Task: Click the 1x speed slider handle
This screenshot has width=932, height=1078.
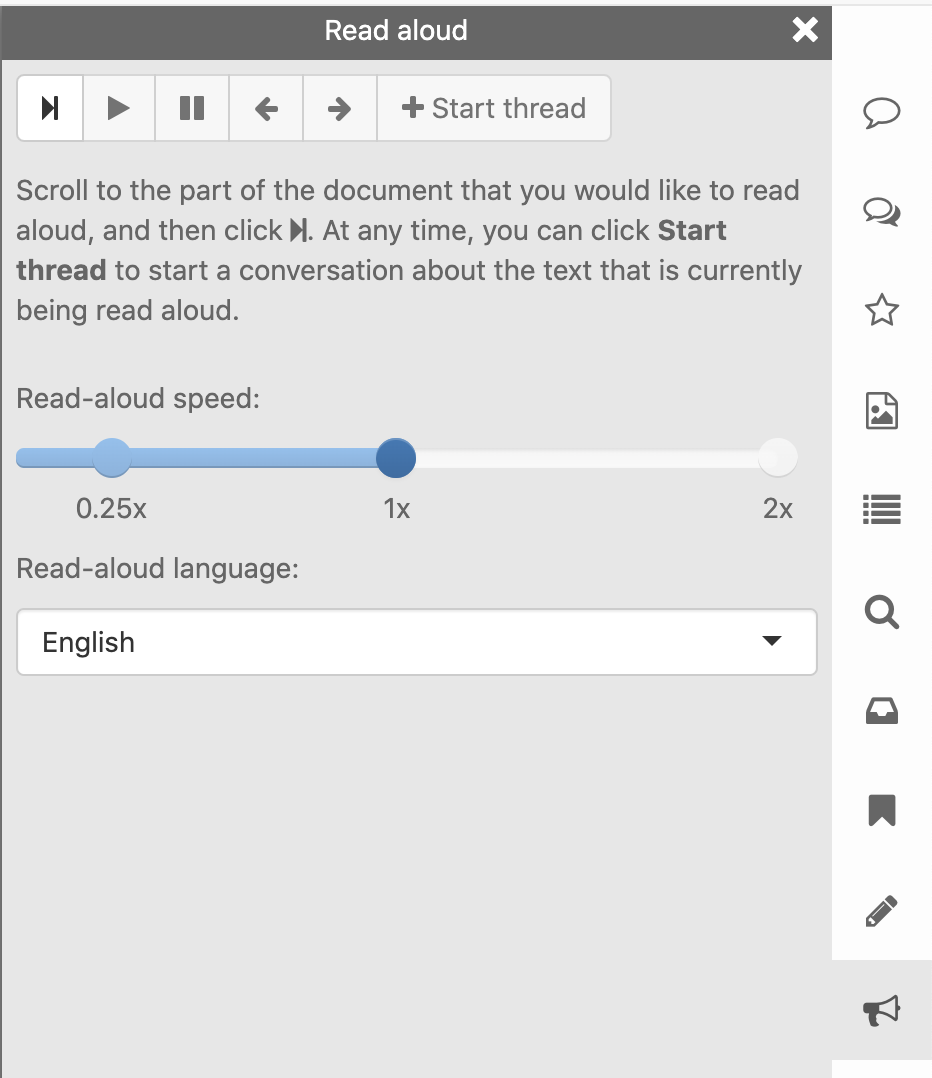Action: 396,458
